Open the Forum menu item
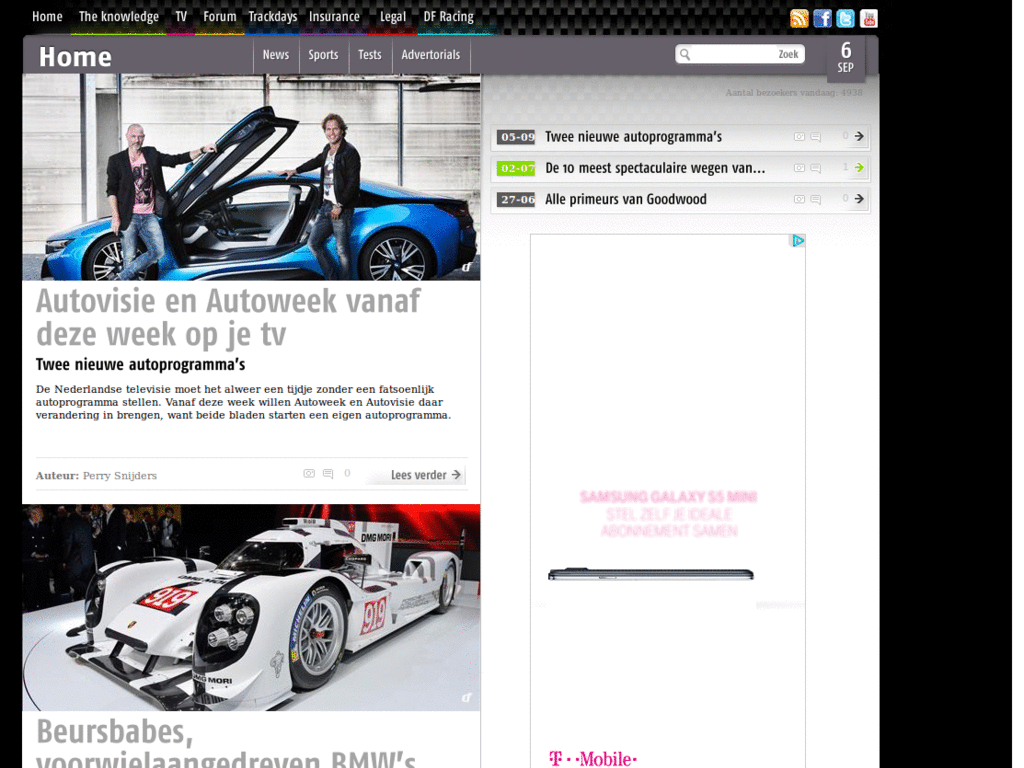Viewport: 1024px width, 768px height. pos(219,17)
